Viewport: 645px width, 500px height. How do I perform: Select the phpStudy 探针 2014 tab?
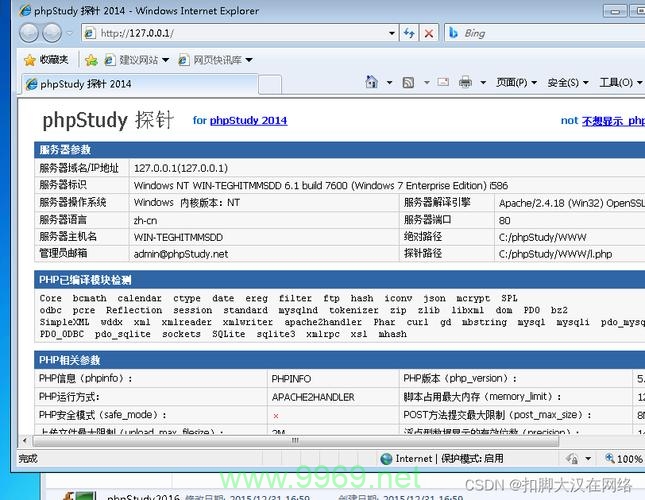(x=140, y=84)
